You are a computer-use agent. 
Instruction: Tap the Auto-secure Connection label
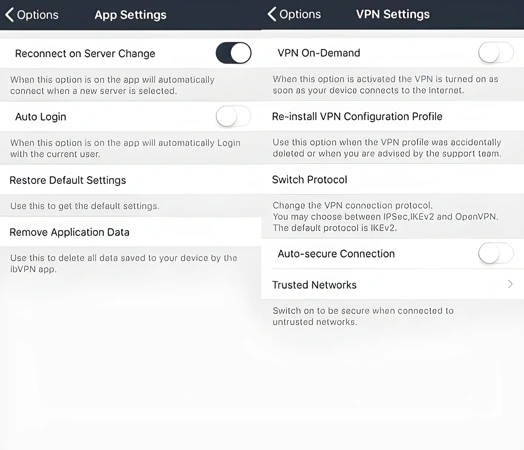click(336, 254)
